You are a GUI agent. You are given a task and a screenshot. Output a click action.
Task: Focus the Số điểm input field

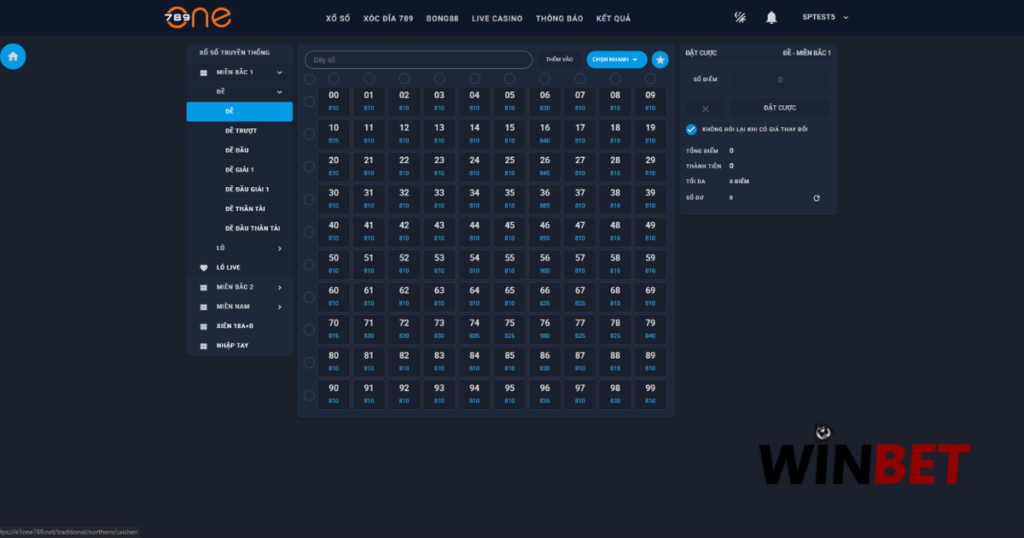pyautogui.click(x=780, y=80)
